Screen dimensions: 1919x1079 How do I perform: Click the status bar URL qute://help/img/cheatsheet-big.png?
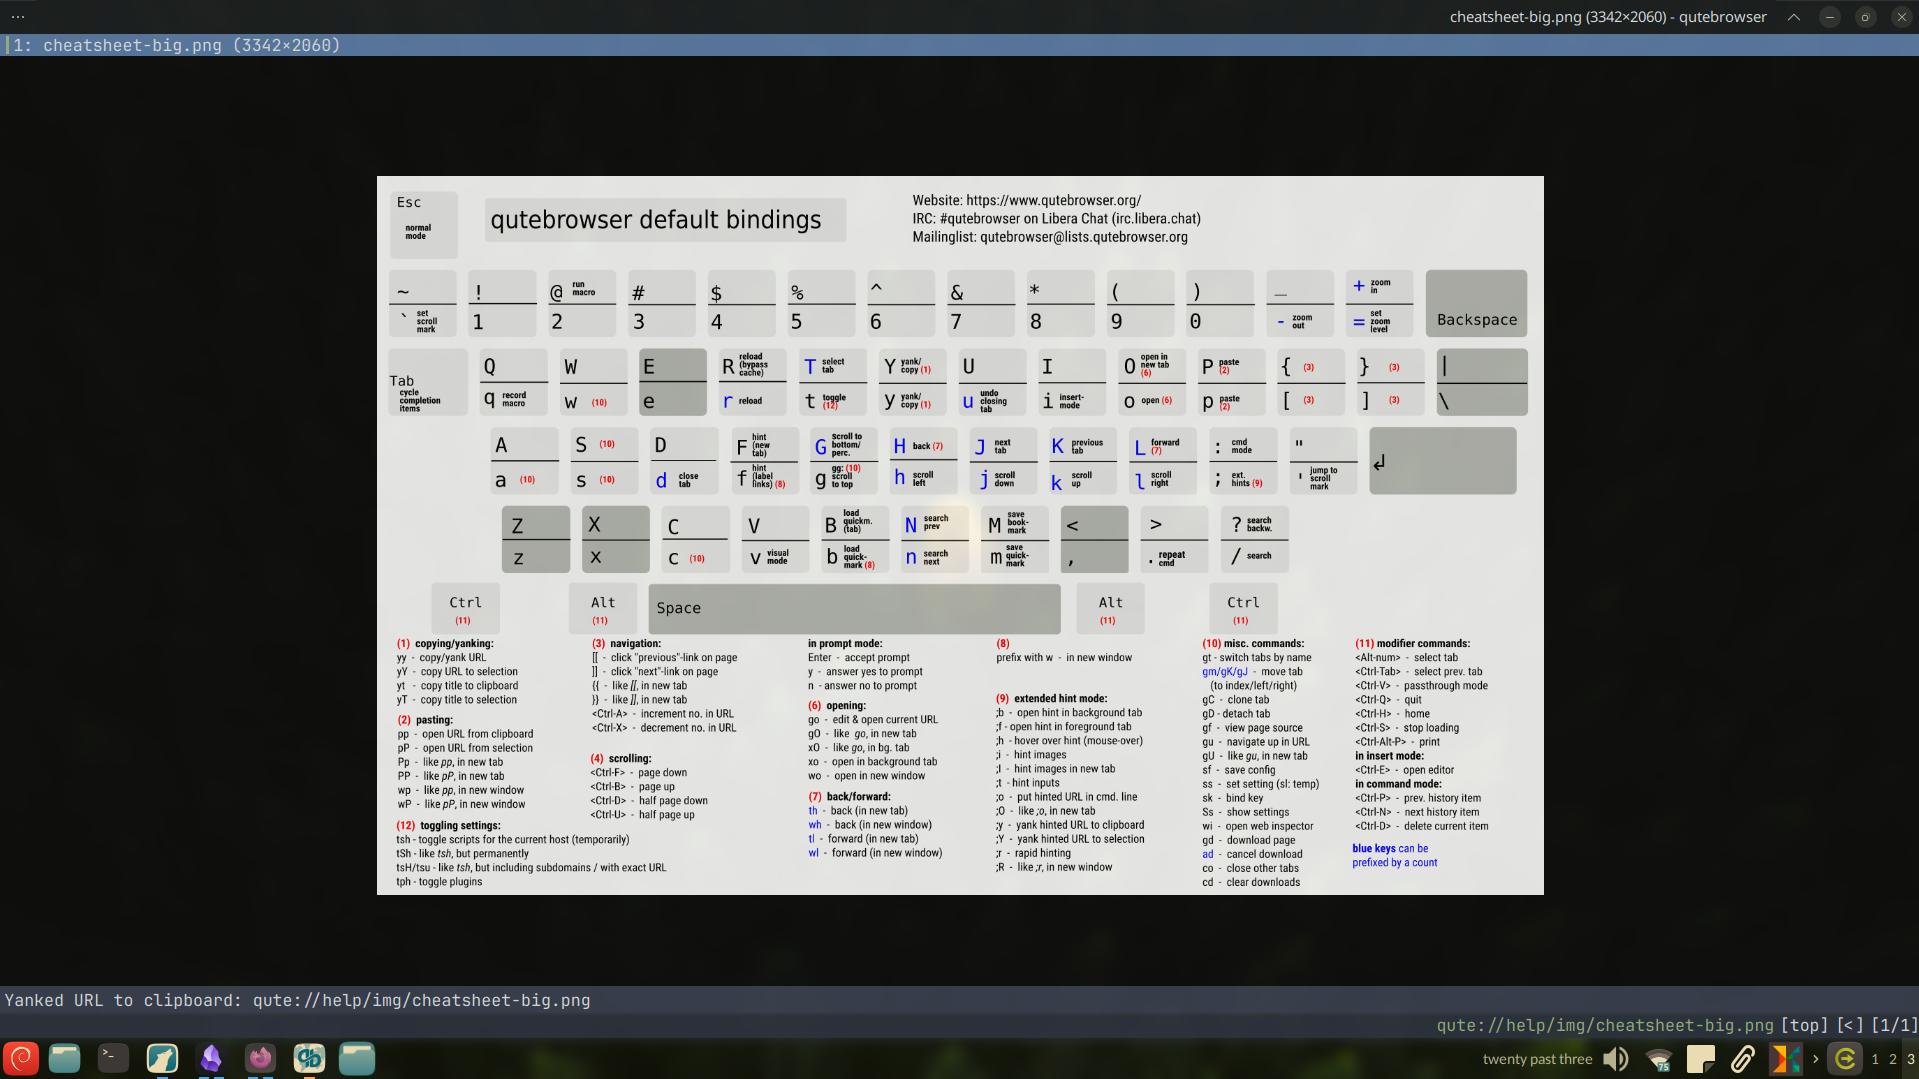[1605, 1025]
